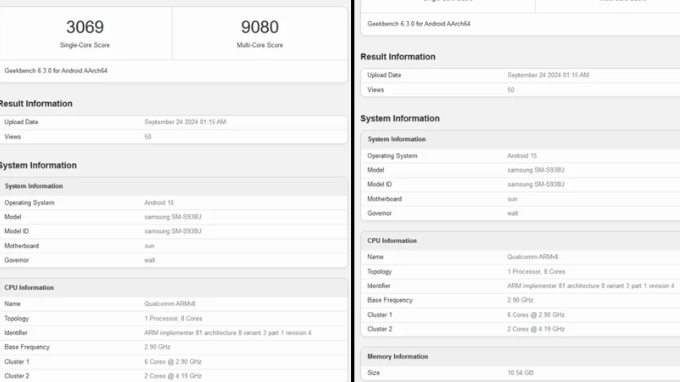The width and height of the screenshot is (680, 382).
Task: Click the 3069 single-core score number
Action: coord(85,27)
